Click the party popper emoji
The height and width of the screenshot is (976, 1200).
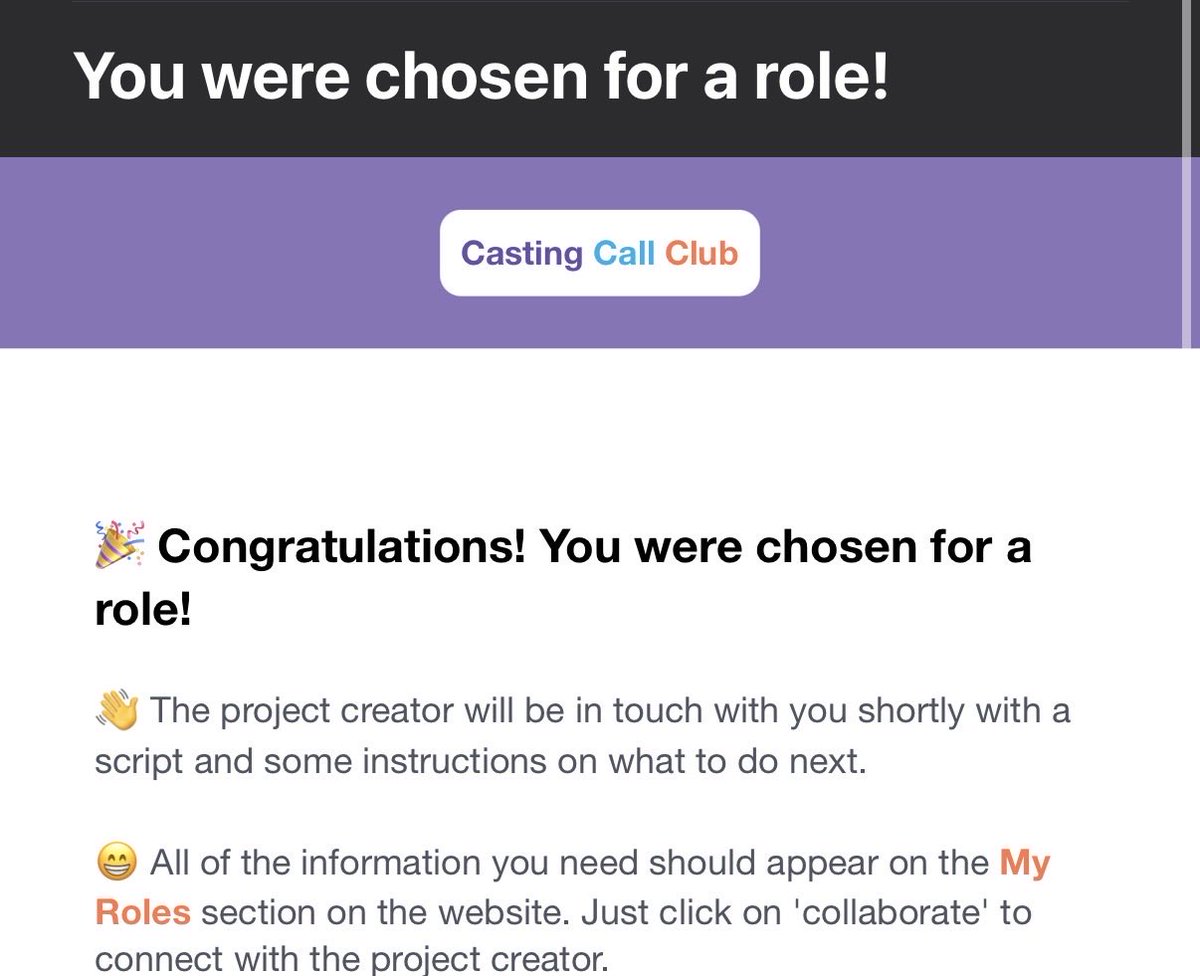[120, 545]
